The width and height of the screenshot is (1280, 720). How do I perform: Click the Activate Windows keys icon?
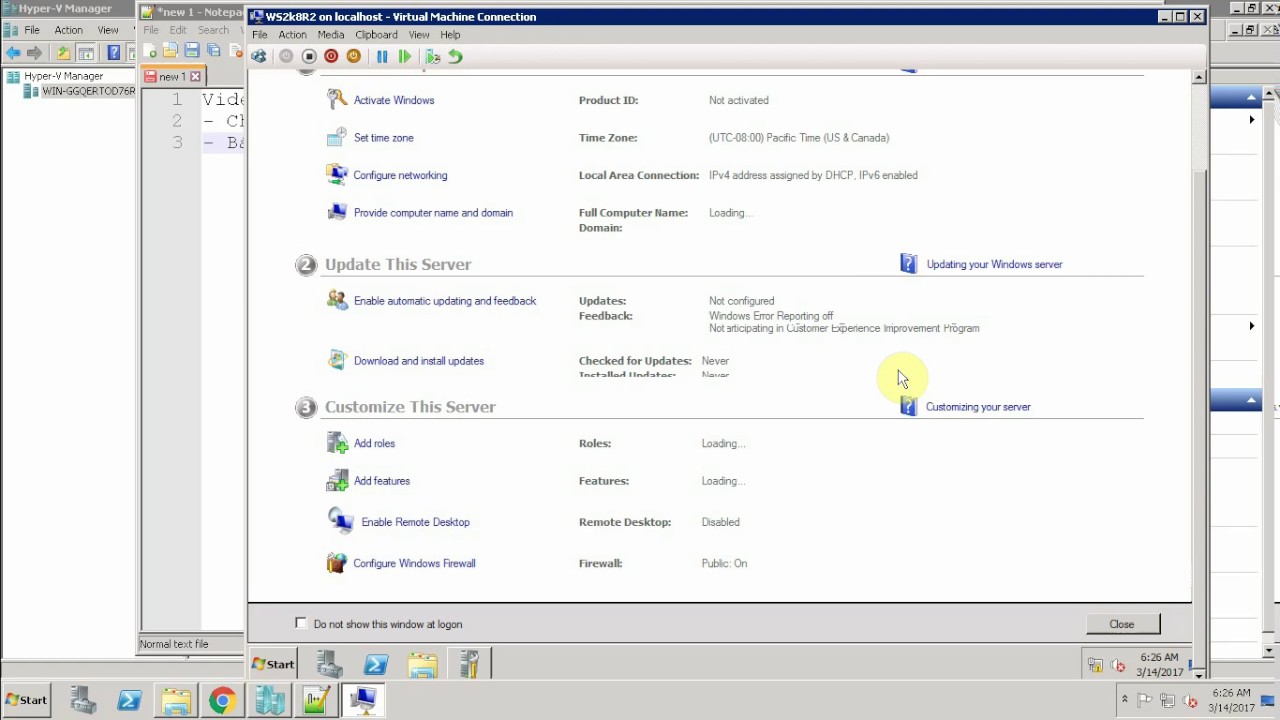(337, 99)
